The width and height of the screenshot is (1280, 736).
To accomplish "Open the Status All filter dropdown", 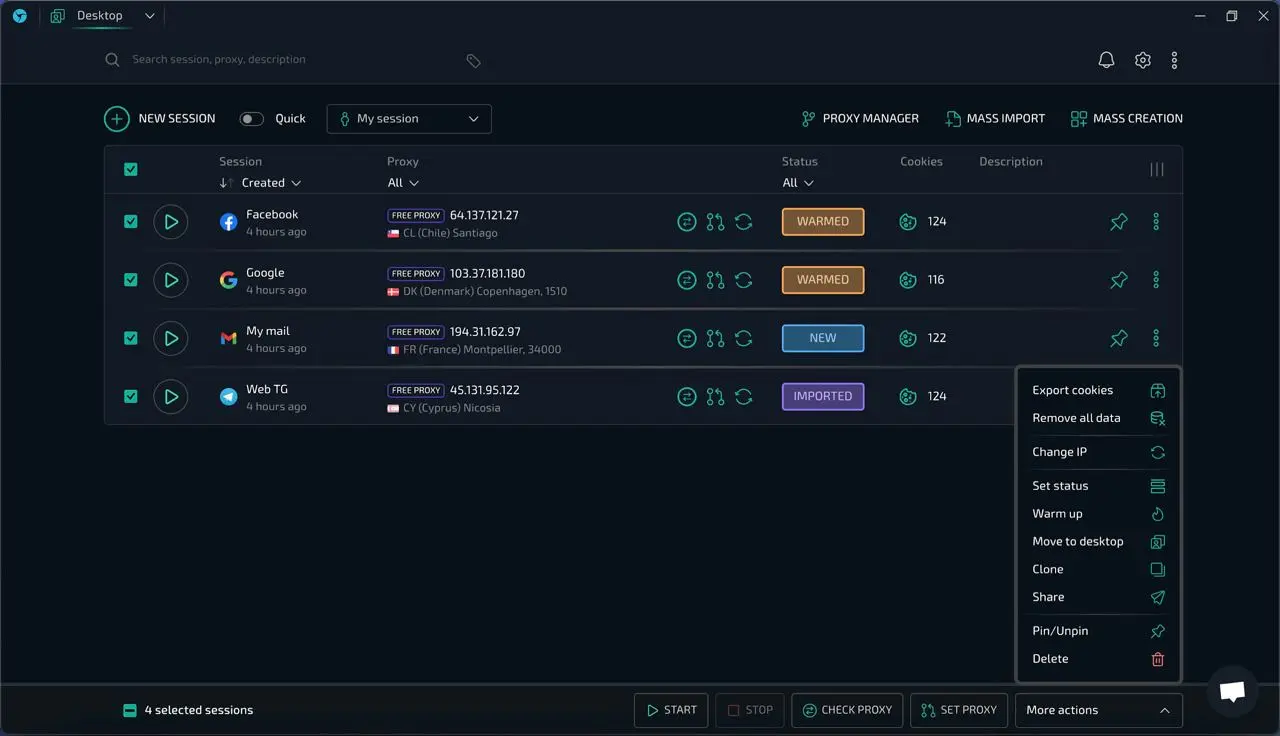I will (x=798, y=183).
